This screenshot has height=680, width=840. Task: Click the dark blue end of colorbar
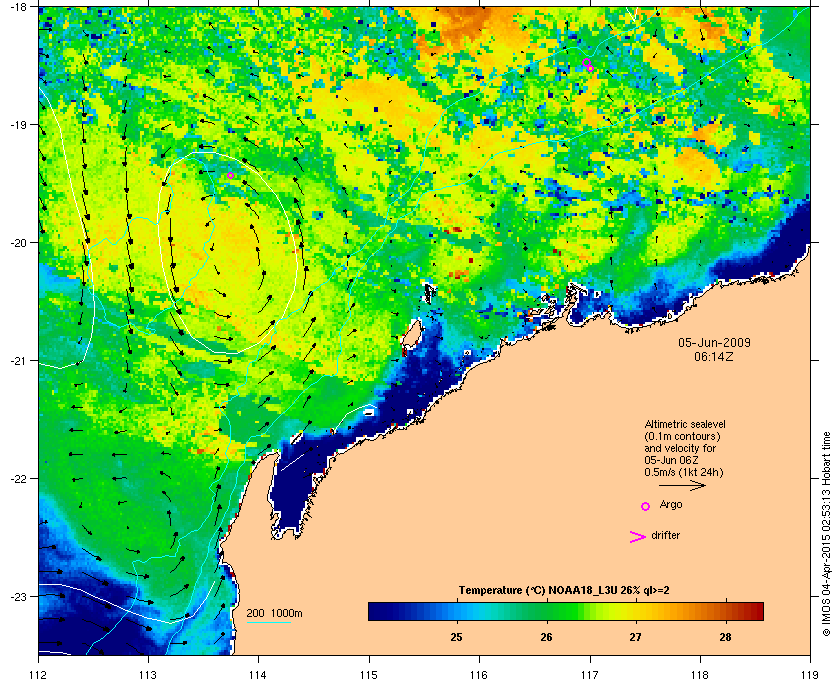380,611
